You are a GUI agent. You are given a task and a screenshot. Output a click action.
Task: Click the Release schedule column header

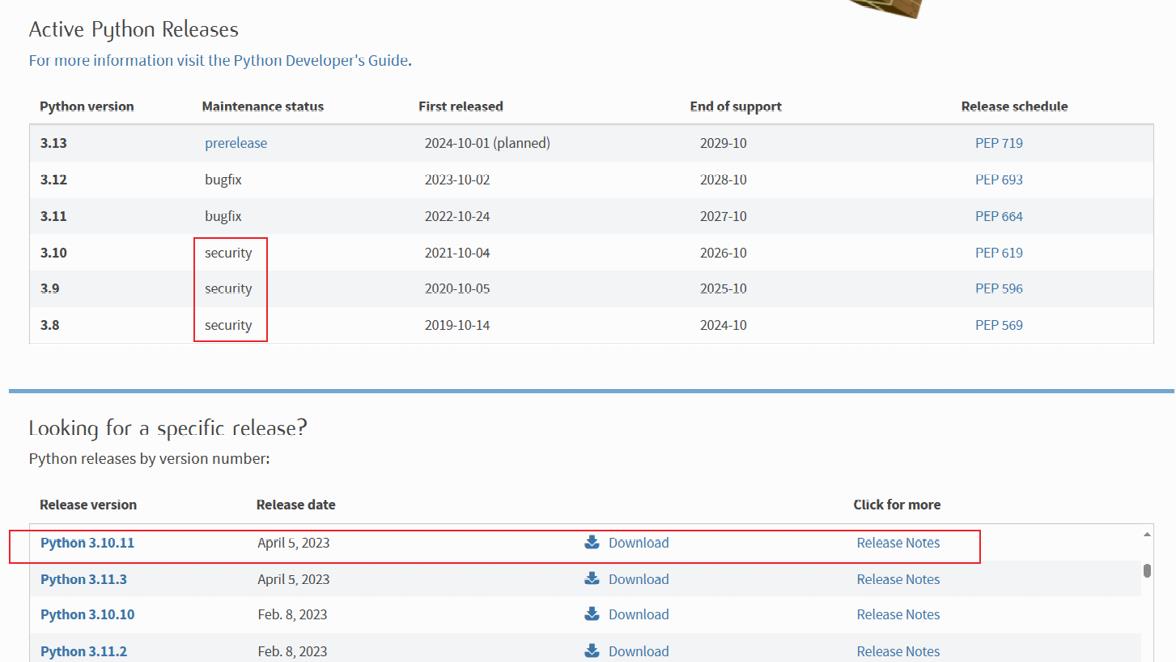pos(1014,106)
